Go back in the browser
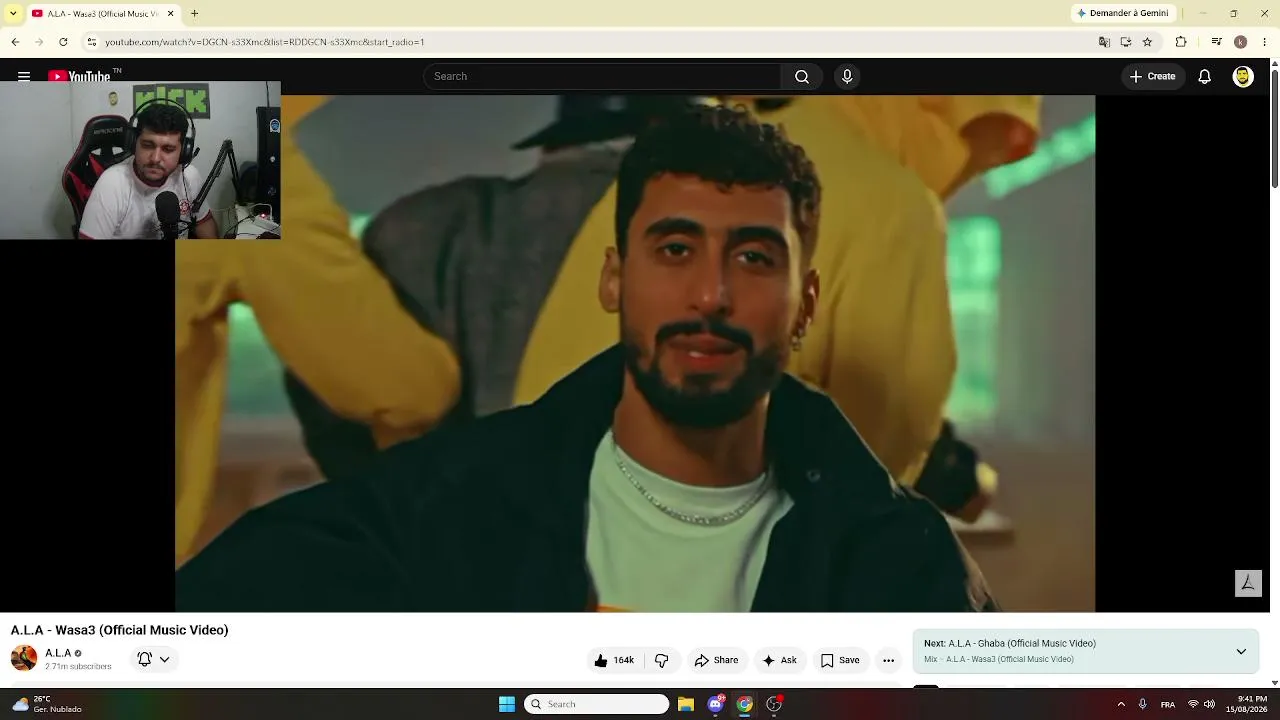1280x720 pixels. point(15,42)
